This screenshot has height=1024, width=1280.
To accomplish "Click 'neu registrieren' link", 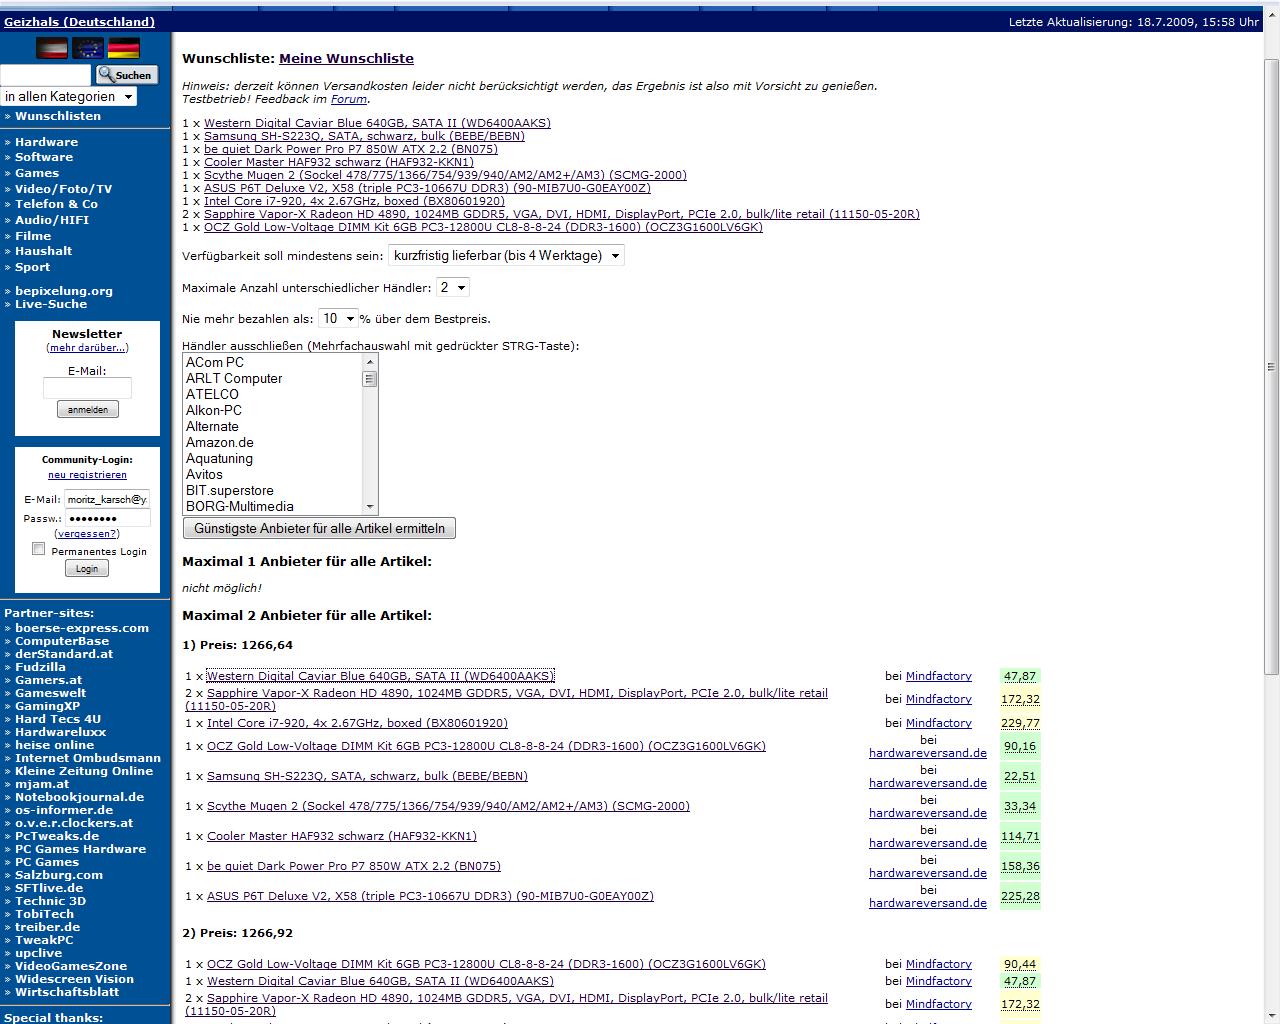I will tap(88, 475).
